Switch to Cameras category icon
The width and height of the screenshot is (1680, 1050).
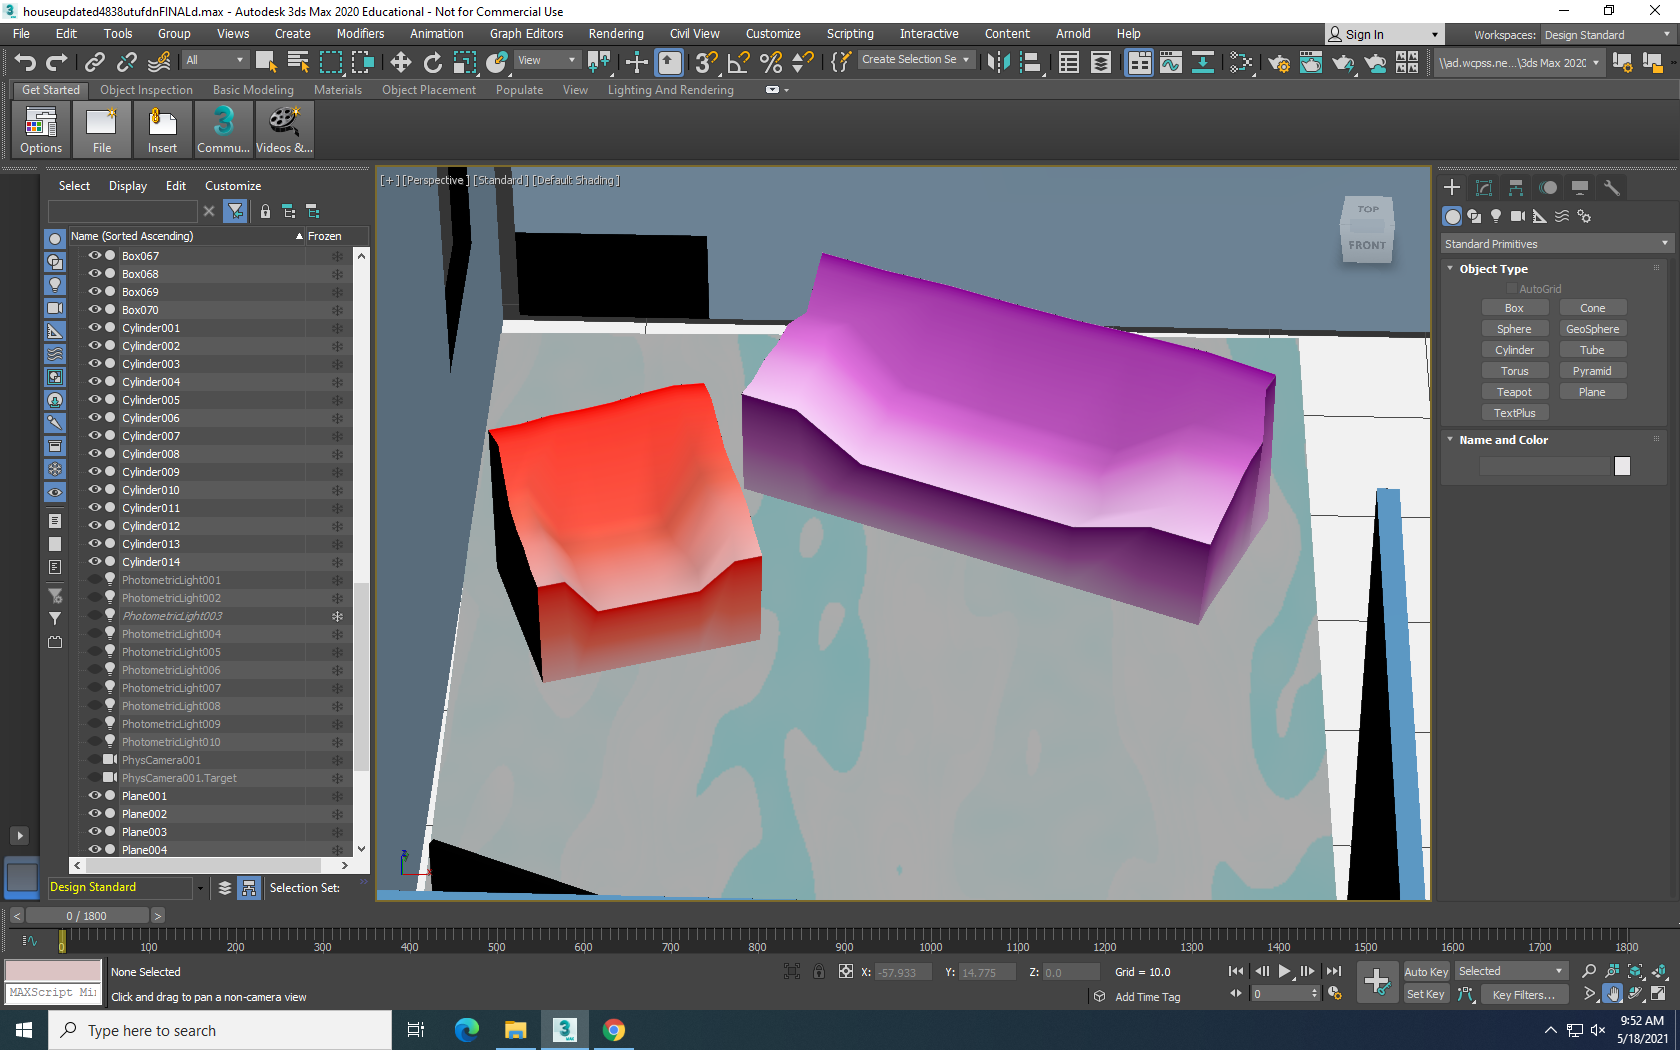click(1518, 216)
